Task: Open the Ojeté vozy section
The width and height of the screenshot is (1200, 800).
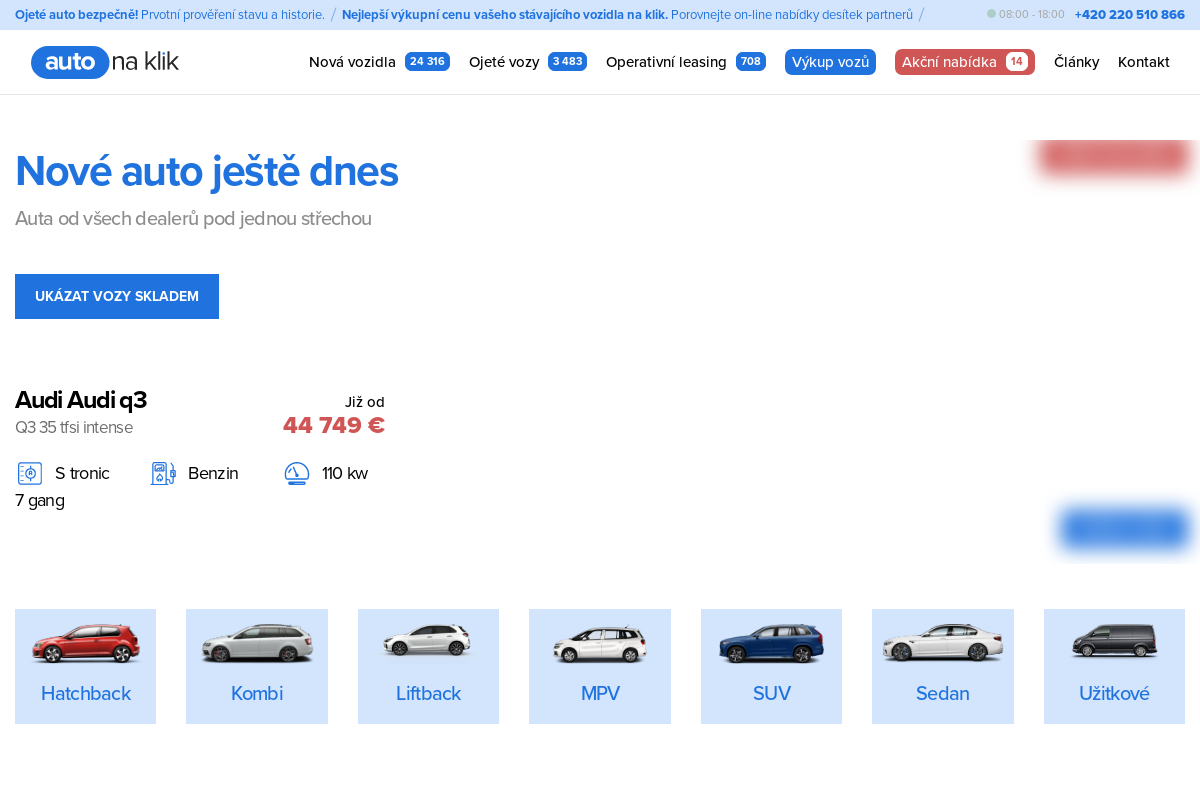Action: tap(504, 61)
